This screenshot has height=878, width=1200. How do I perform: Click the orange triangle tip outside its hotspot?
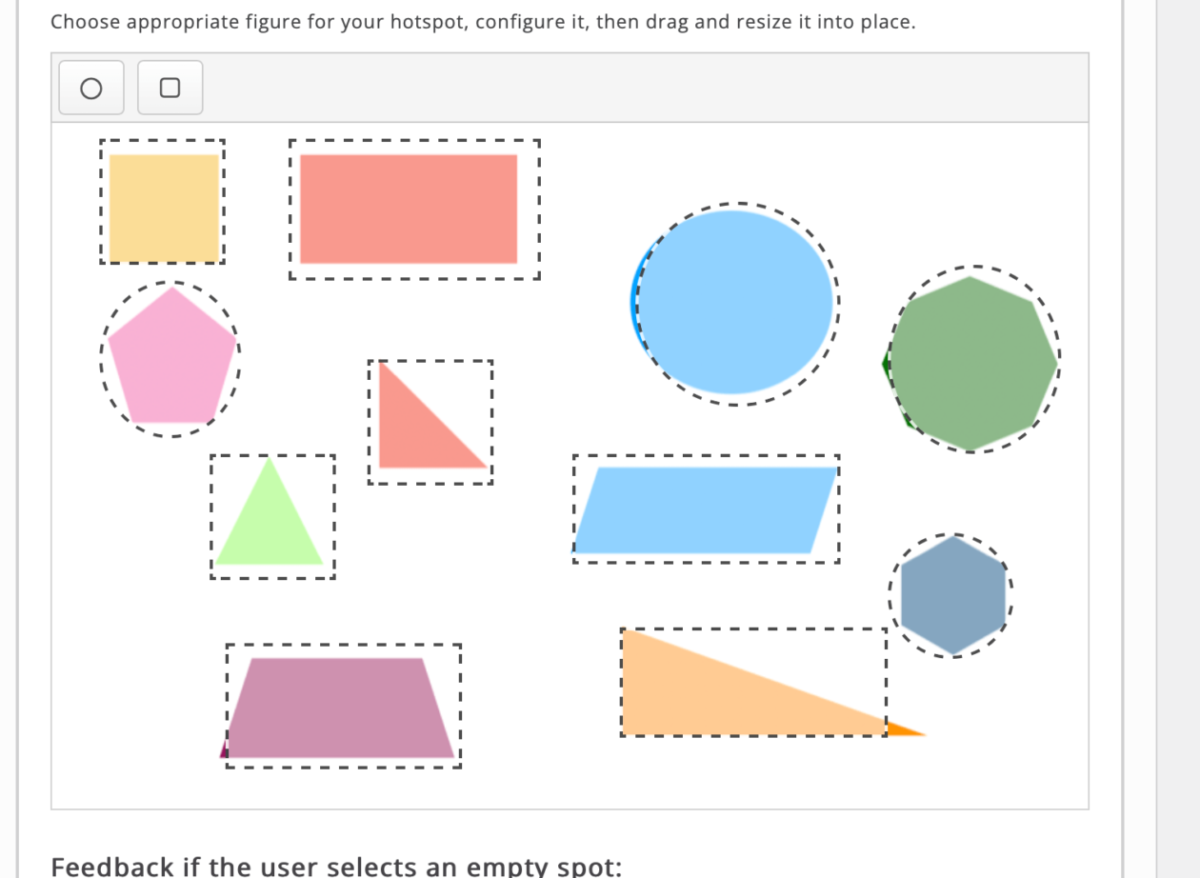click(903, 730)
